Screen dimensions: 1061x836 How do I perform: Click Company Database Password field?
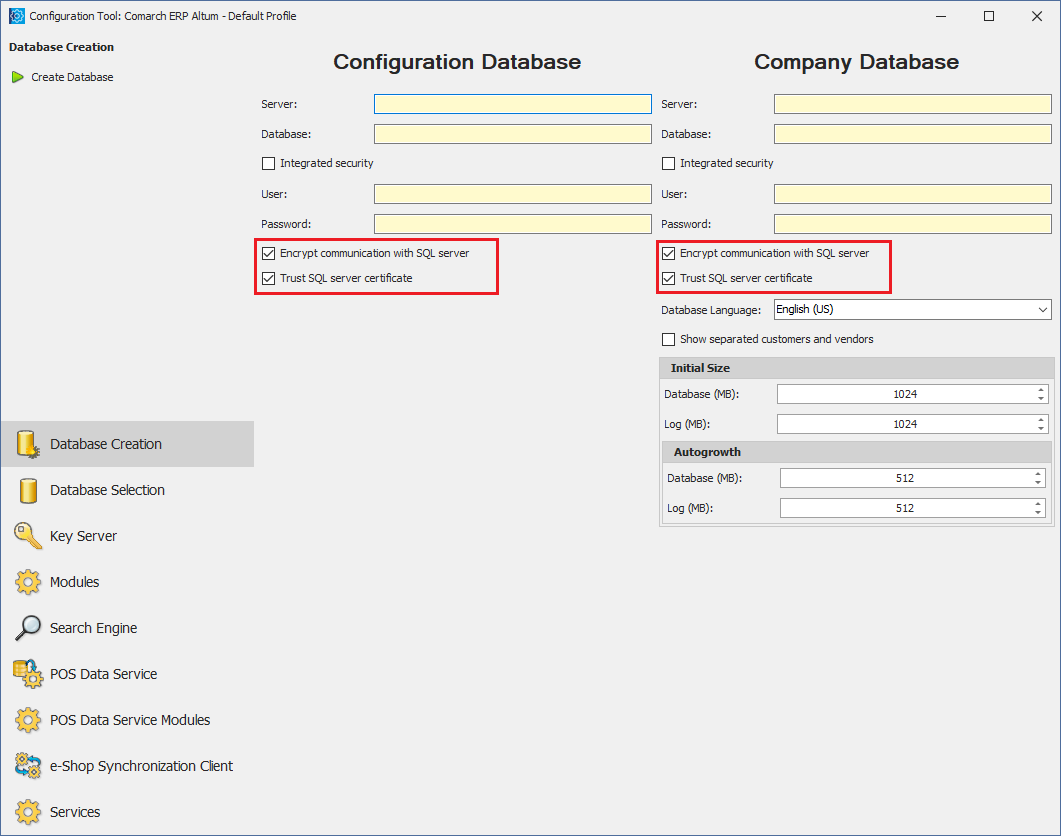pos(913,224)
